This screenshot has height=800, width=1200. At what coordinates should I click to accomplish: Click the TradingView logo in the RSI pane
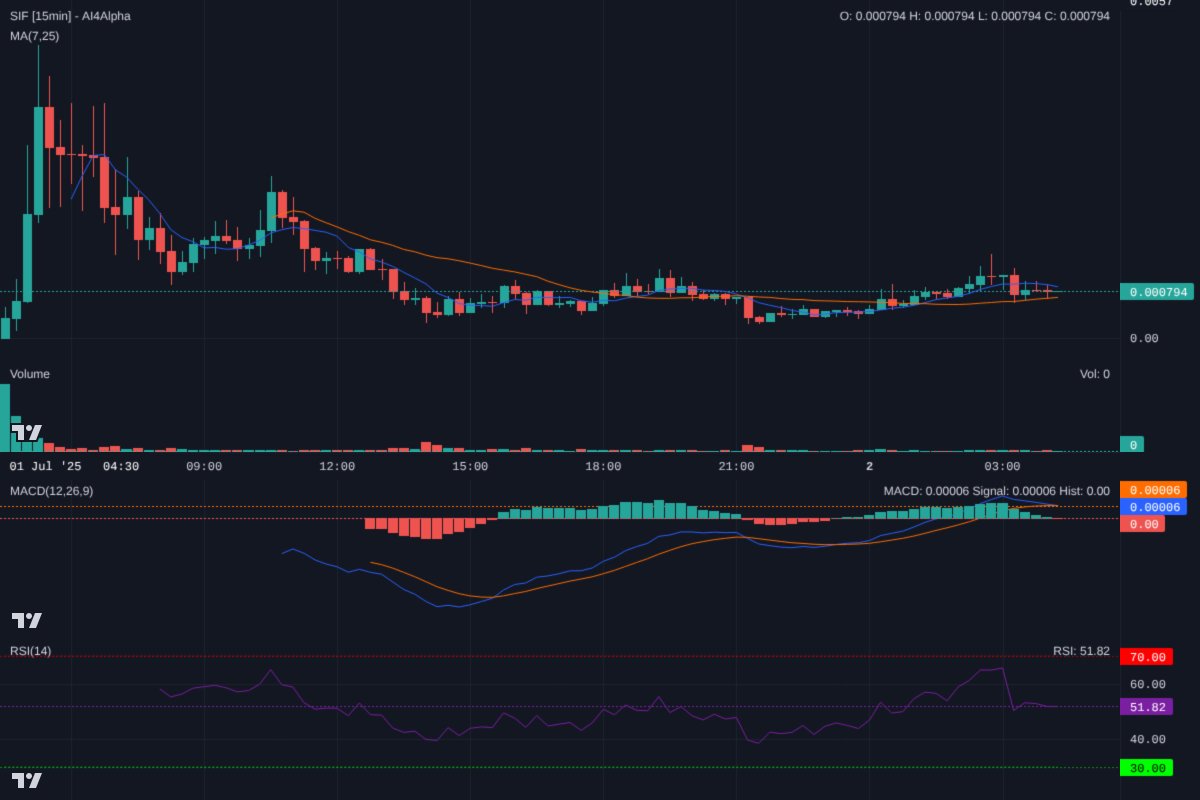point(27,780)
